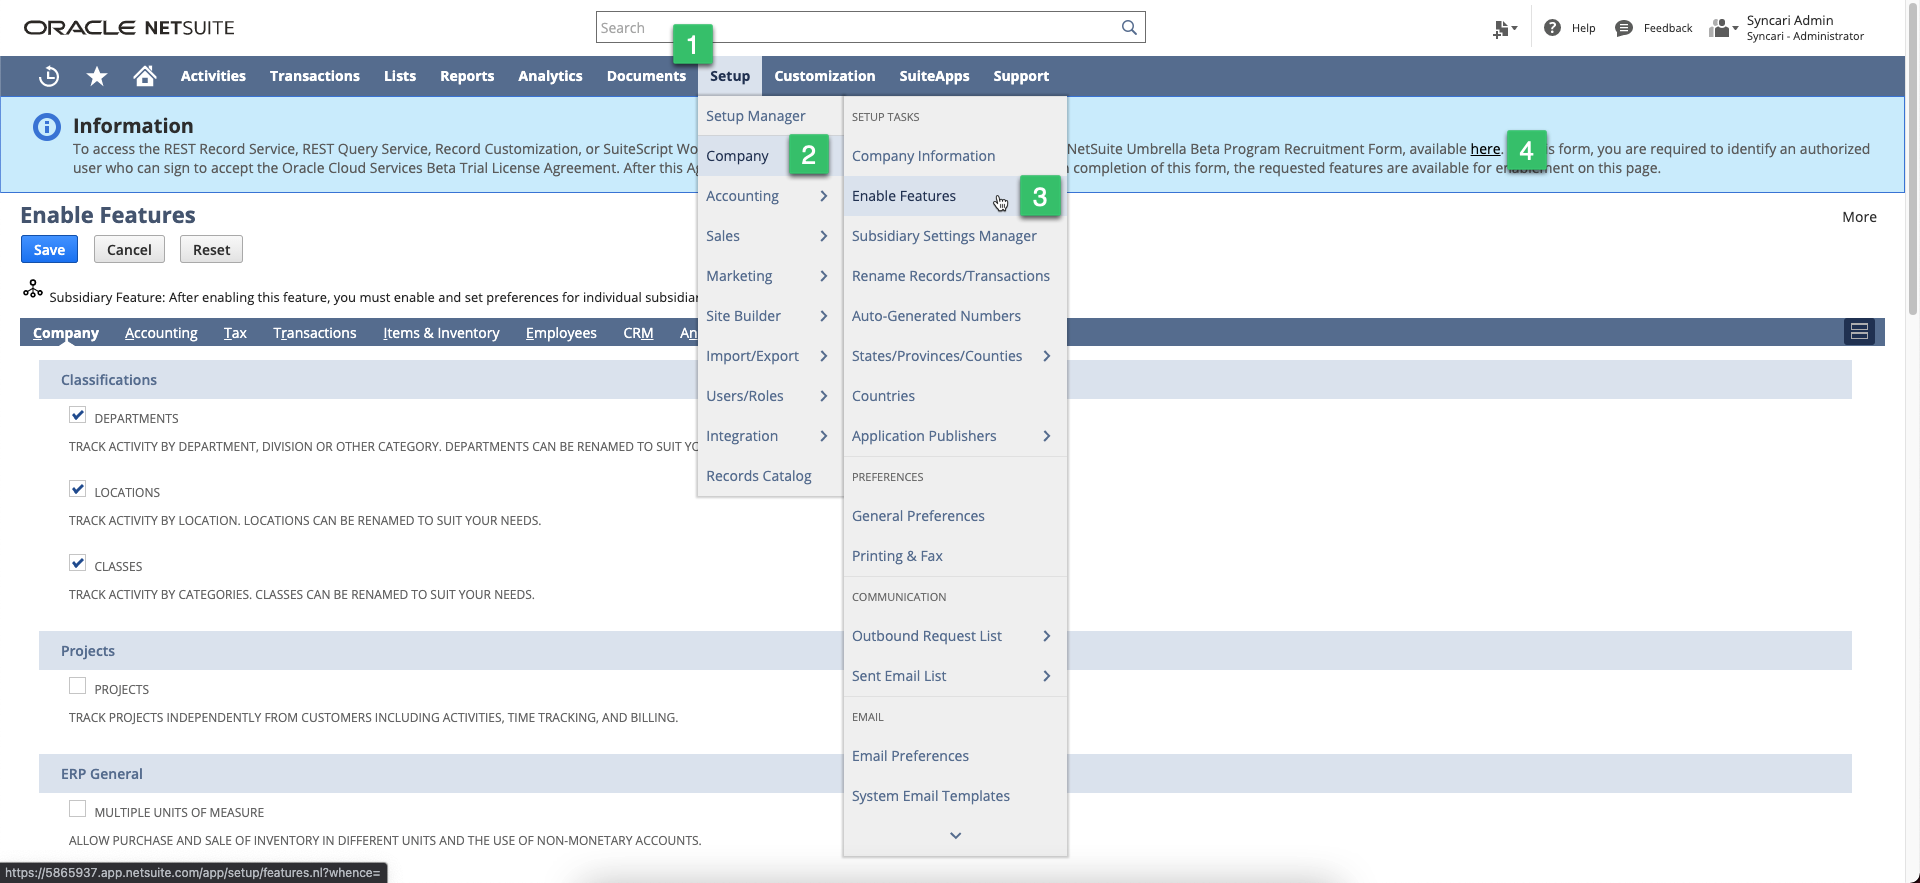Open Company Information menu item
Screen dimensions: 1920x883
pos(923,156)
